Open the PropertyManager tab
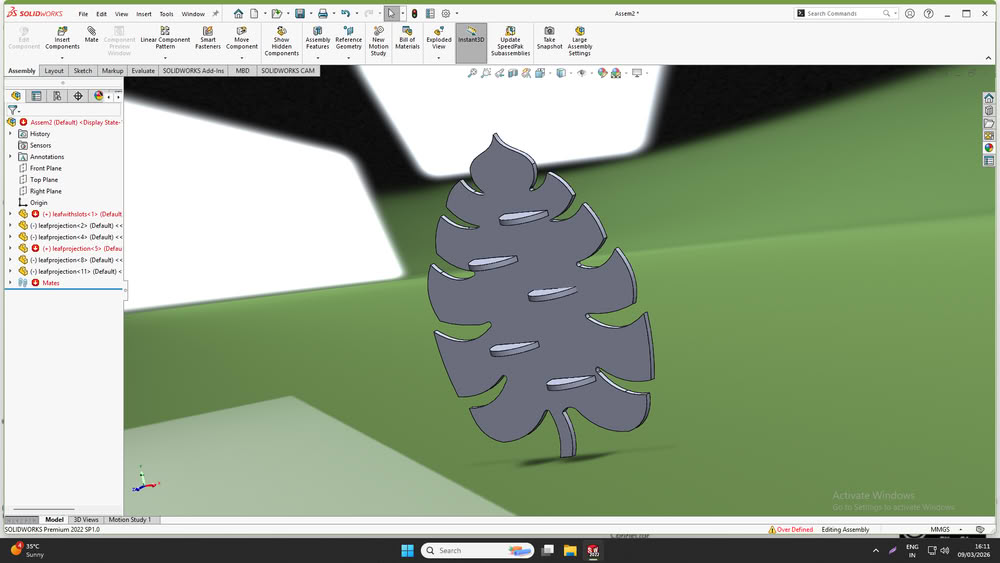Image resolution: width=1000 pixels, height=563 pixels. (x=36, y=96)
